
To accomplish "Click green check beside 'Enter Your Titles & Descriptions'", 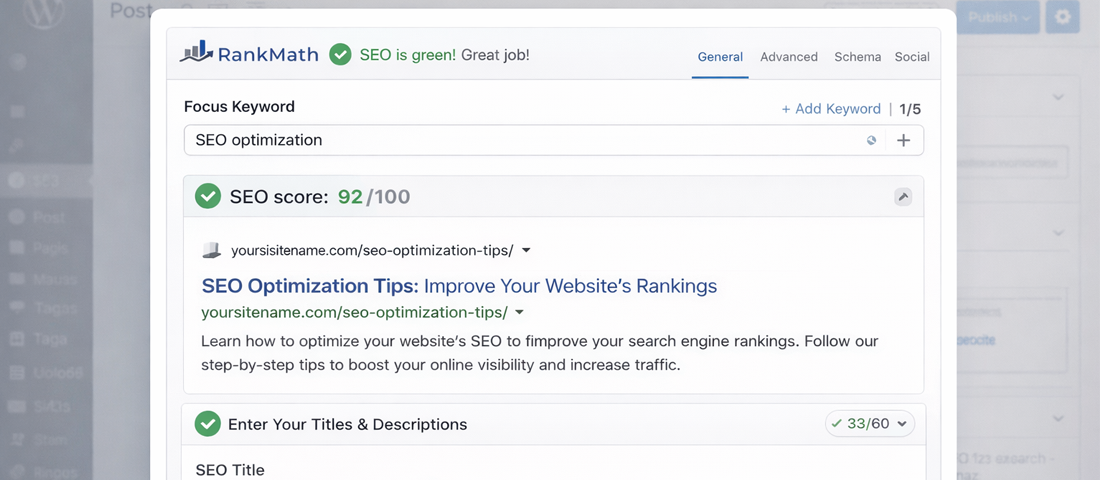I will click(208, 424).
